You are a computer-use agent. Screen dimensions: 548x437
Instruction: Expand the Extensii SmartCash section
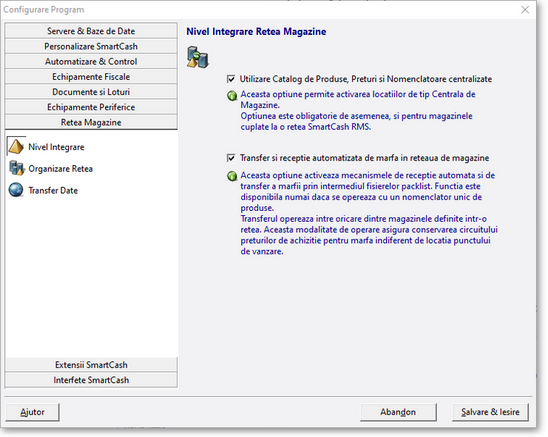click(x=91, y=365)
